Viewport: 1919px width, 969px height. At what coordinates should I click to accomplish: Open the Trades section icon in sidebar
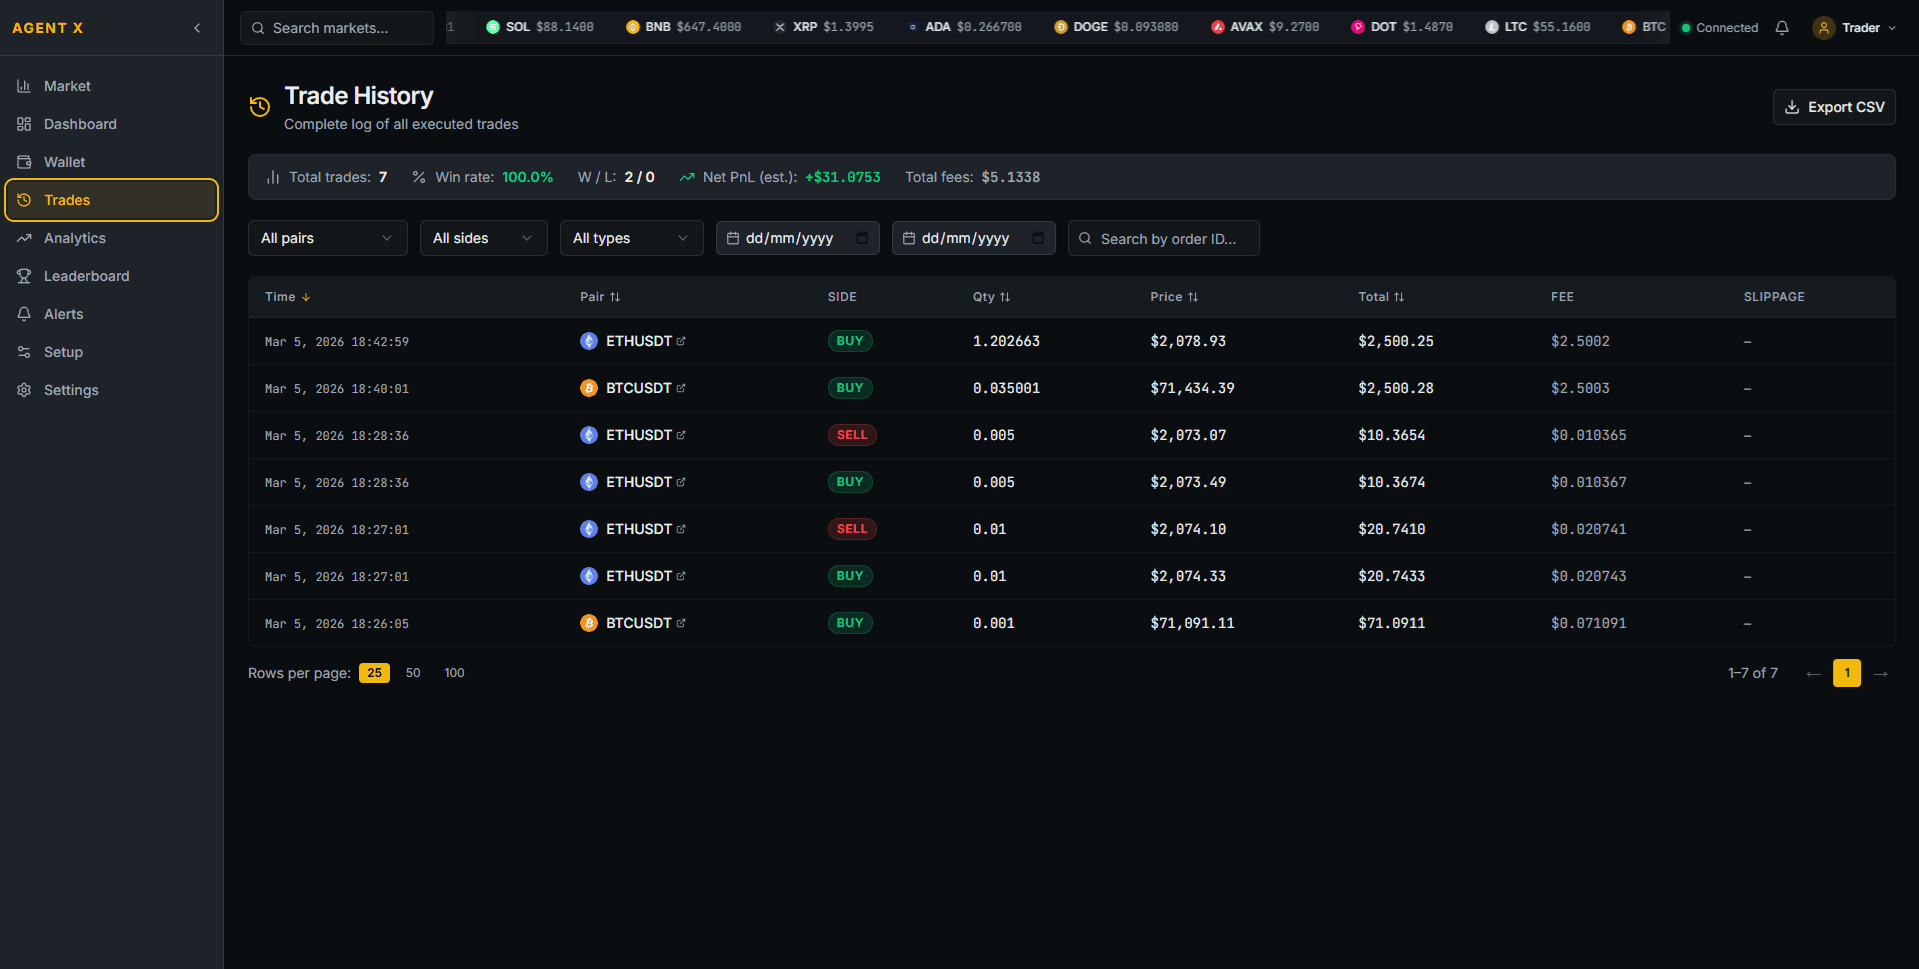click(x=24, y=200)
